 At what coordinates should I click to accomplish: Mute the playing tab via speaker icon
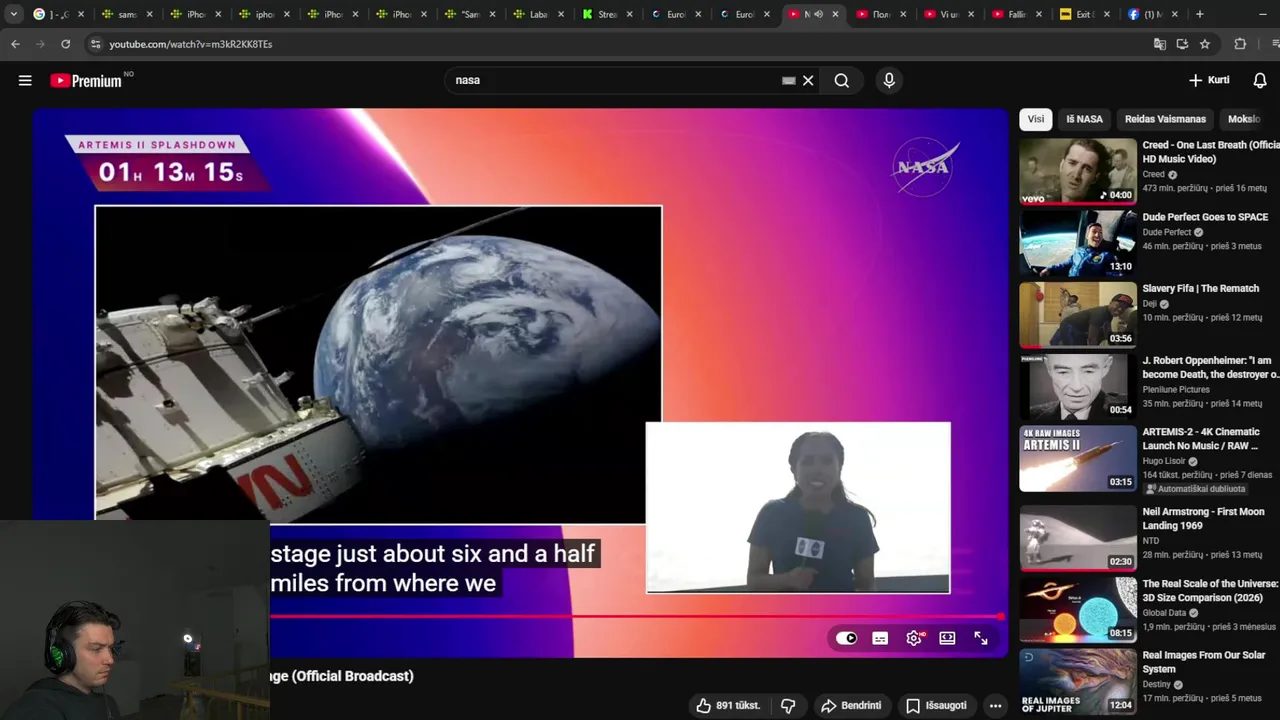pyautogui.click(x=819, y=14)
